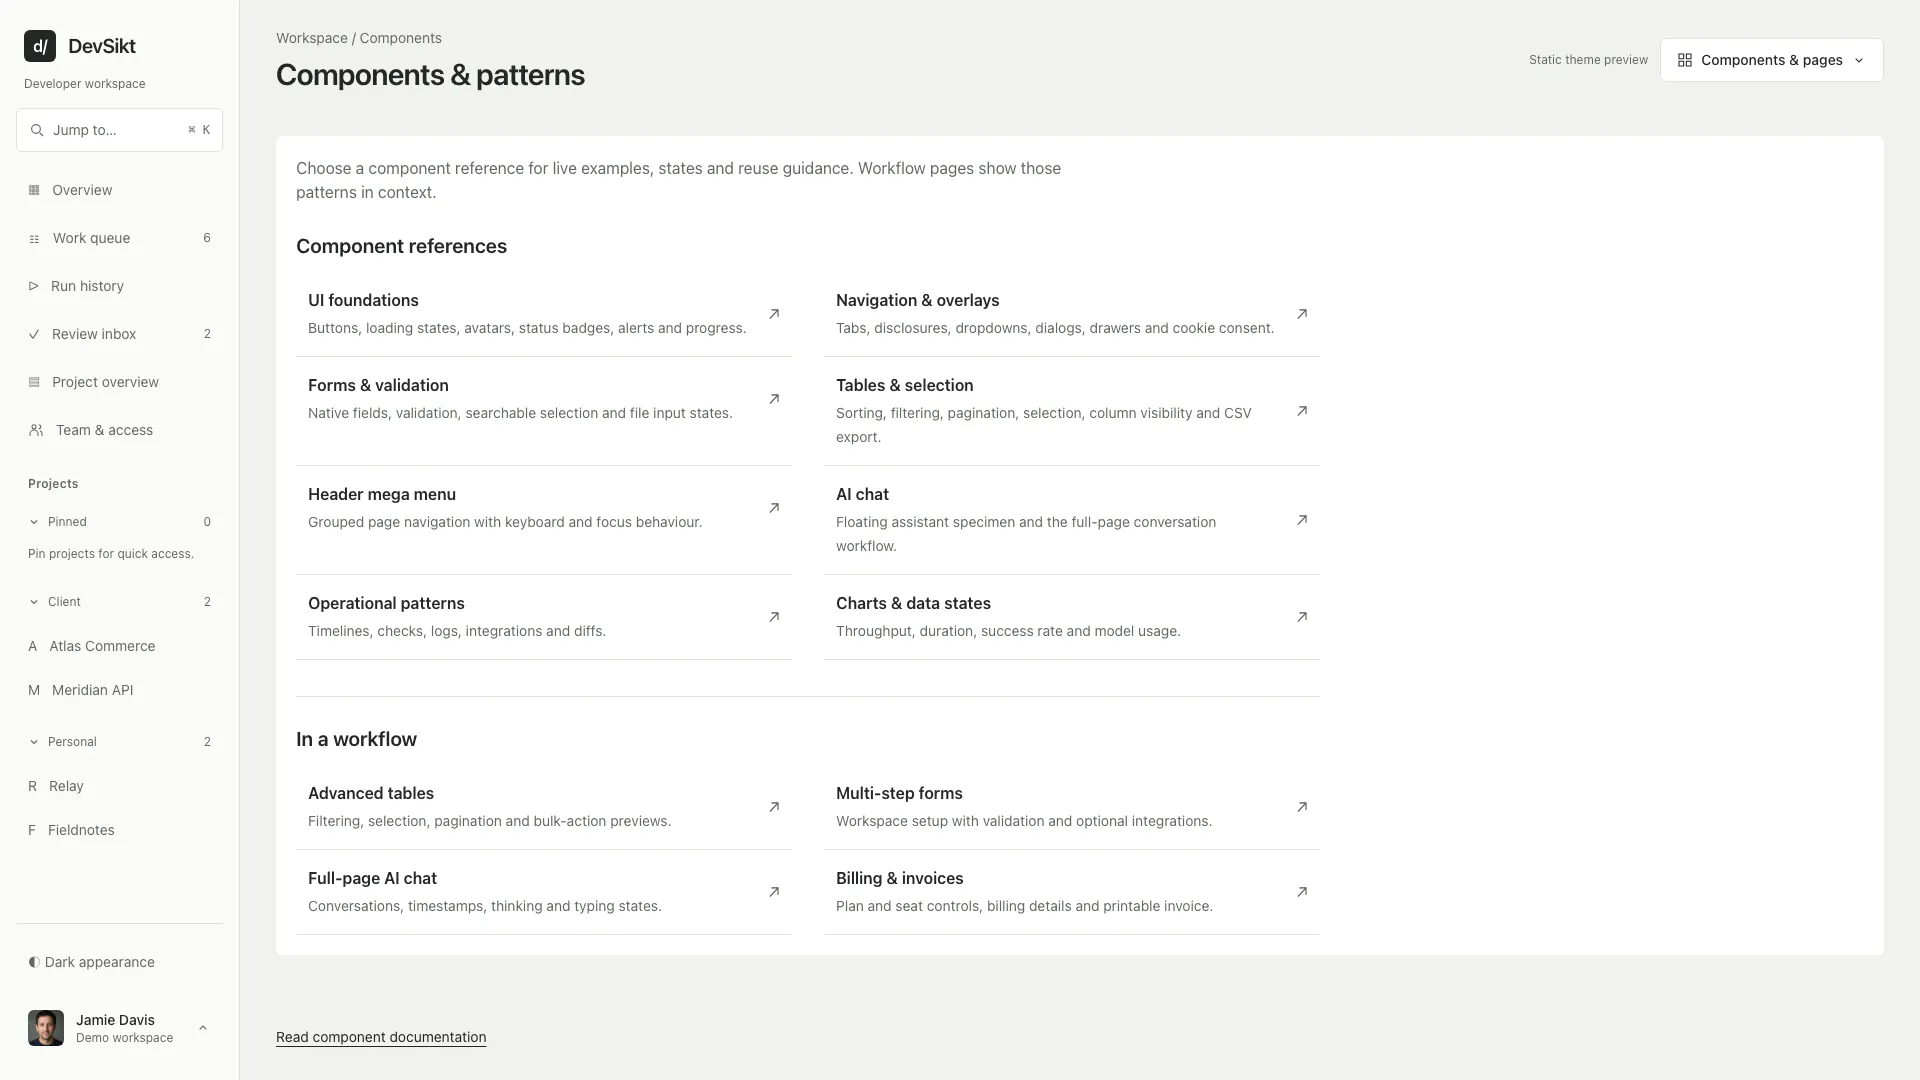Expand the Jamie Davis account menu chevron

[x=203, y=1028]
